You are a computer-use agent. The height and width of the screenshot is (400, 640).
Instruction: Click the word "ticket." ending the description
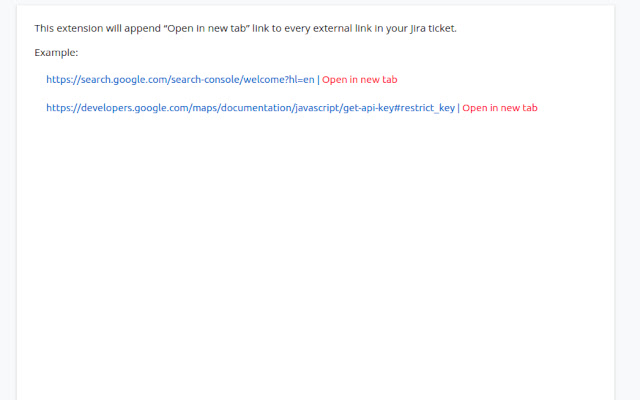pos(442,28)
